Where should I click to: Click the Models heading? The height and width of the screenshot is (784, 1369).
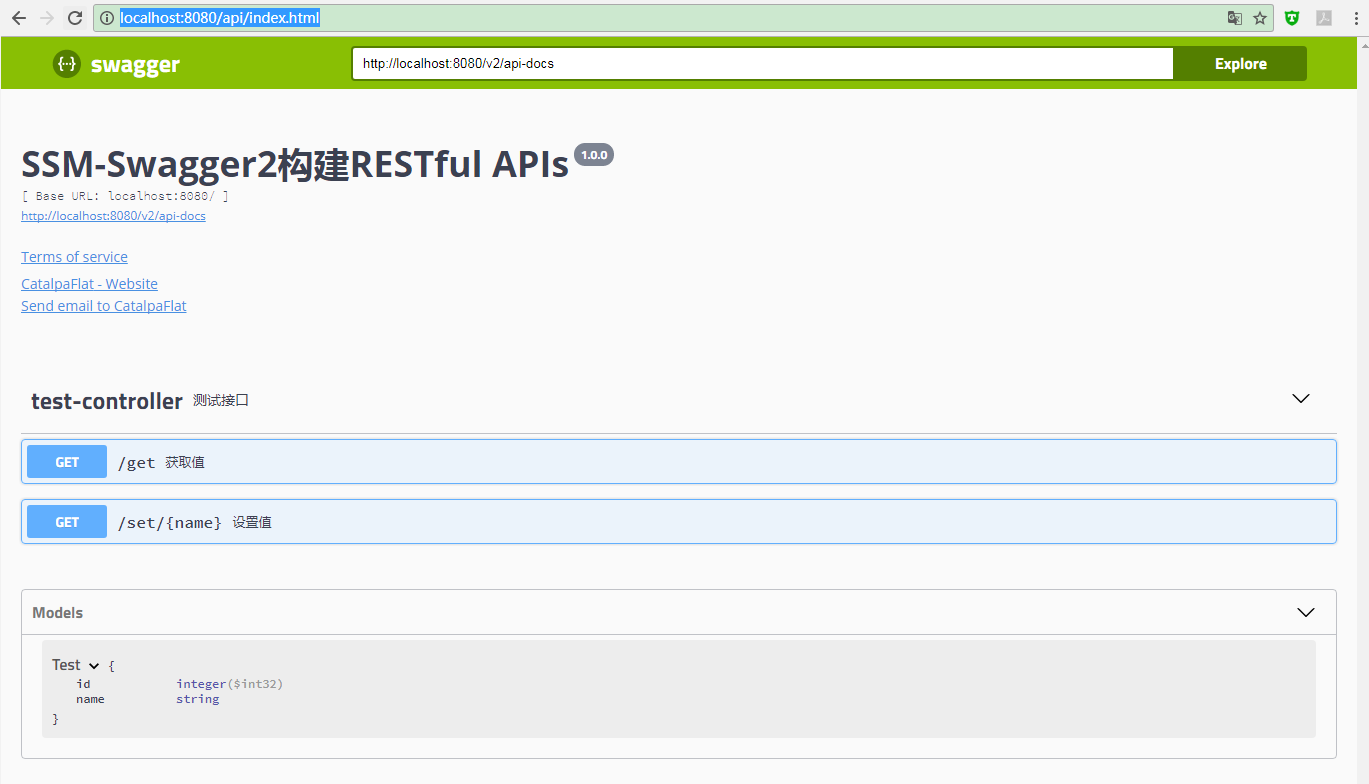click(x=57, y=612)
